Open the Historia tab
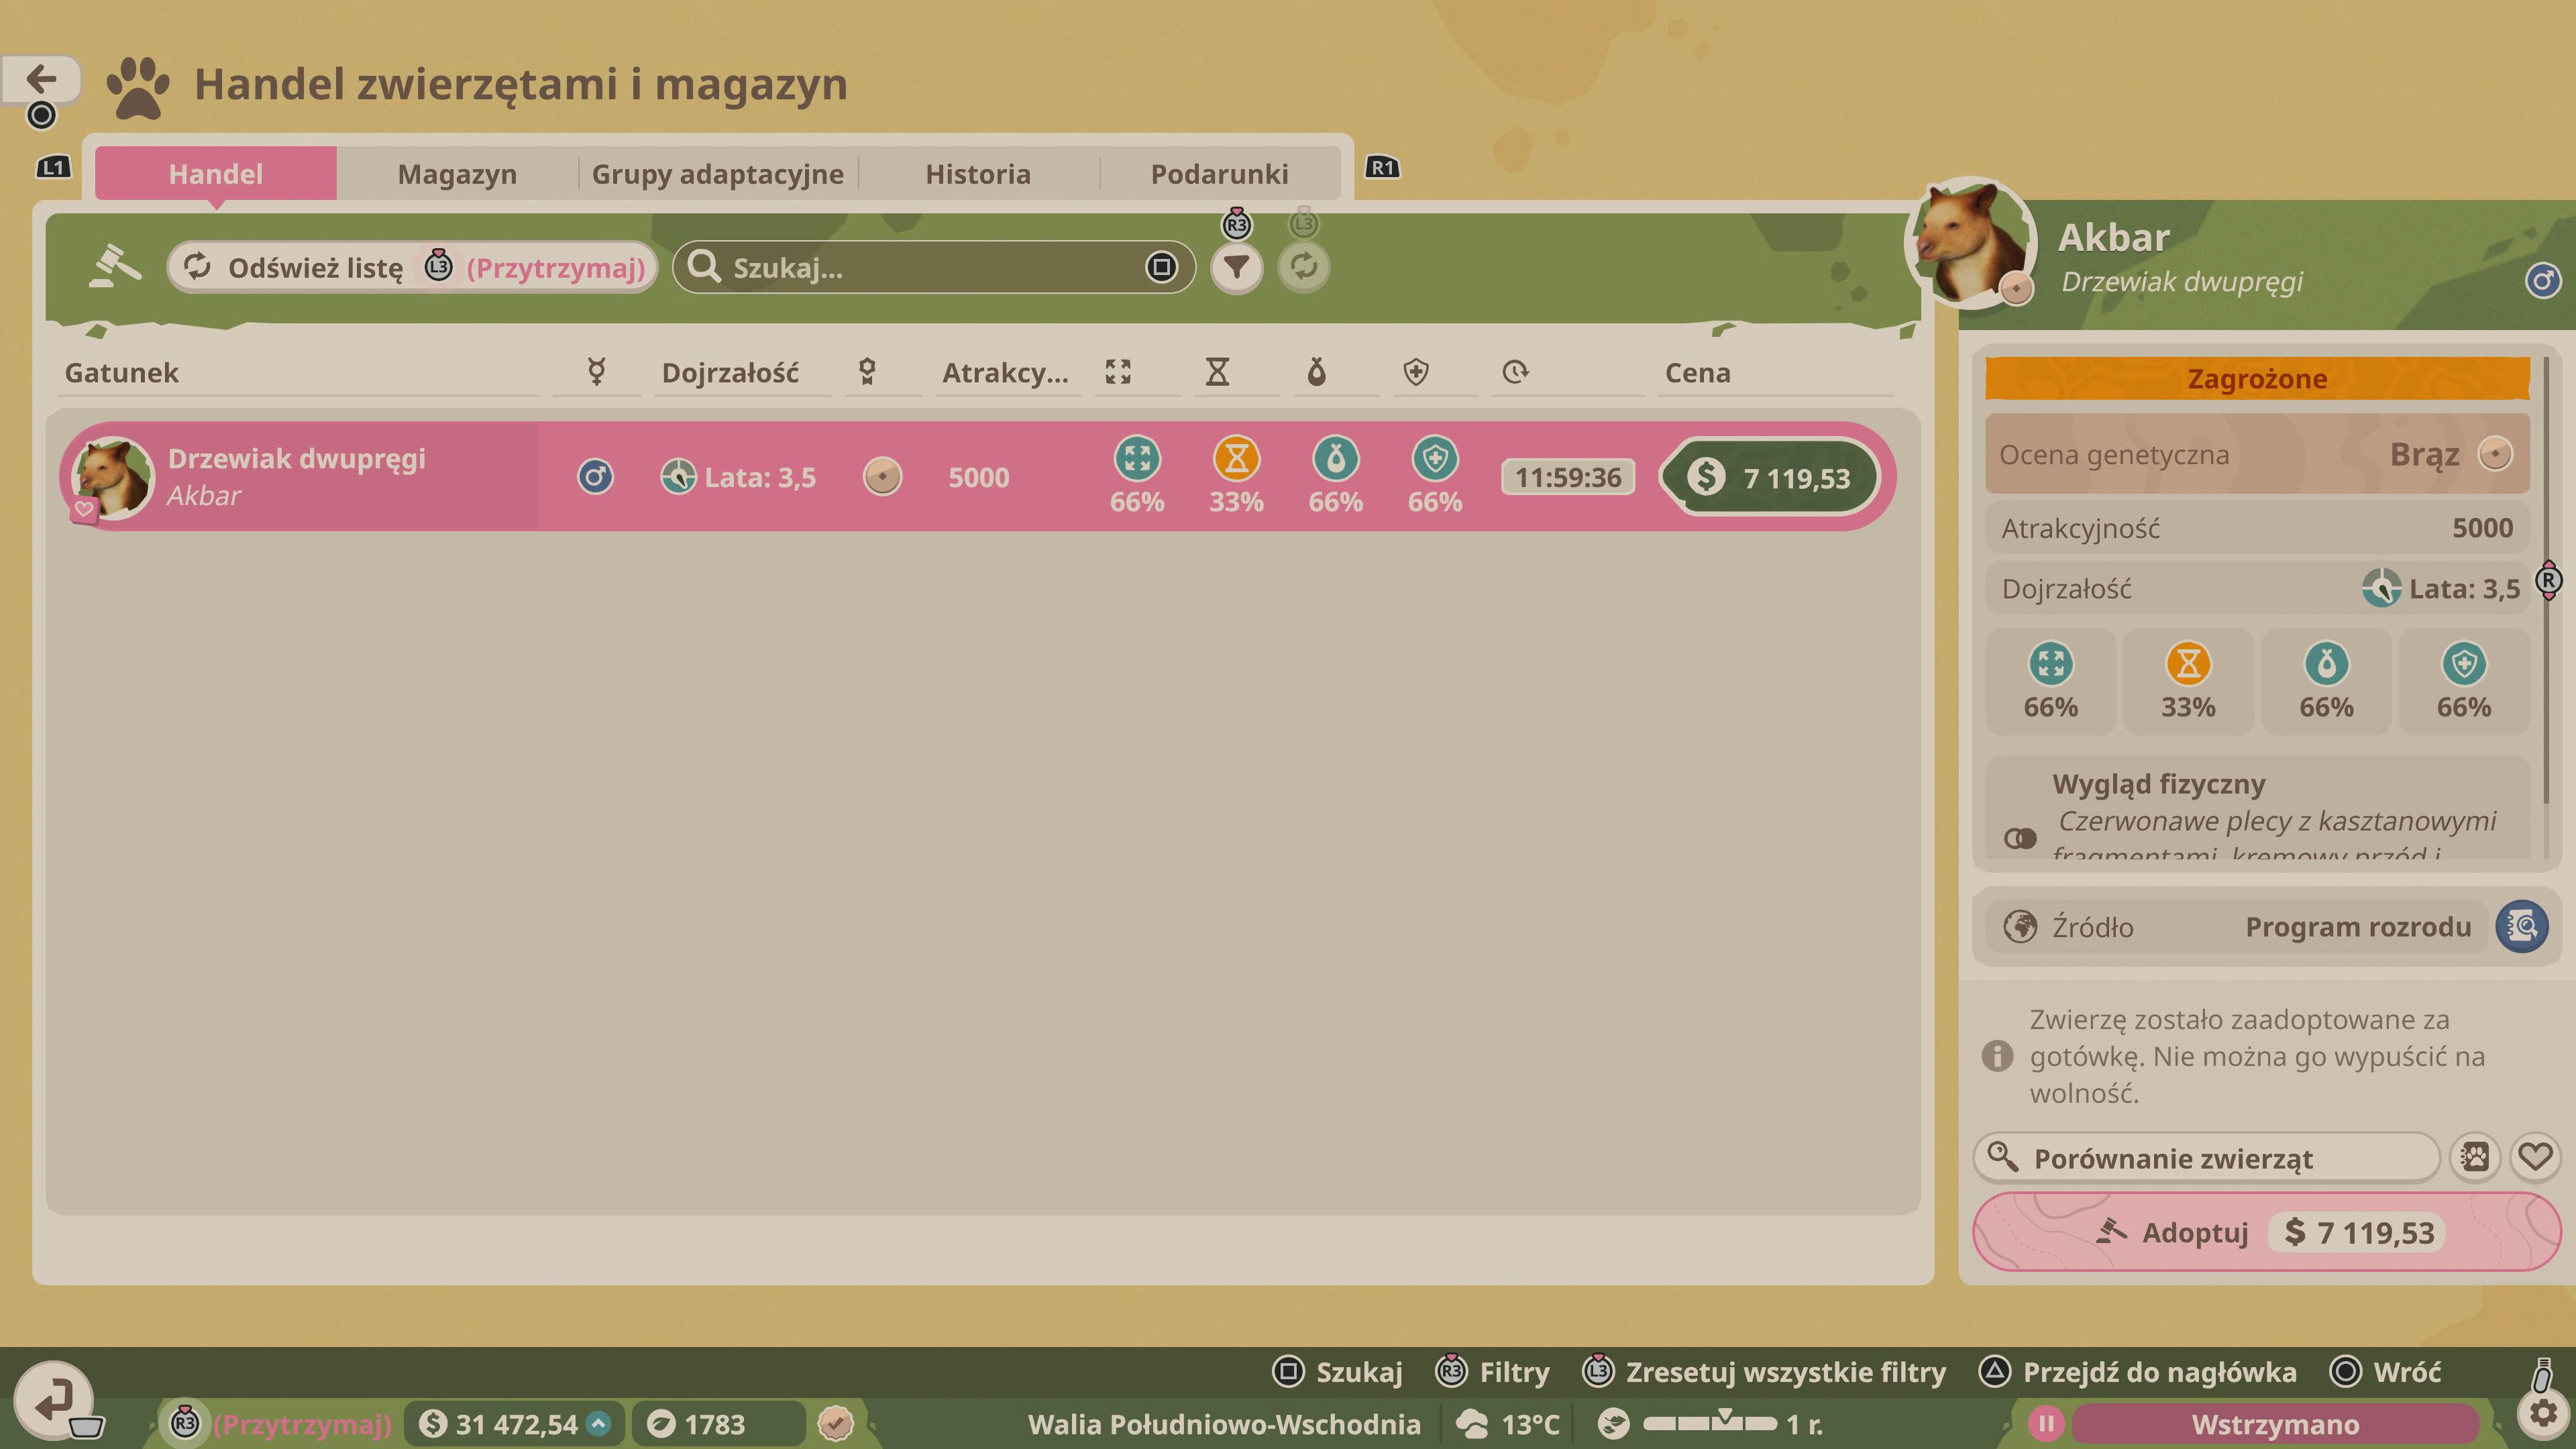The image size is (2576, 1449). click(x=977, y=173)
